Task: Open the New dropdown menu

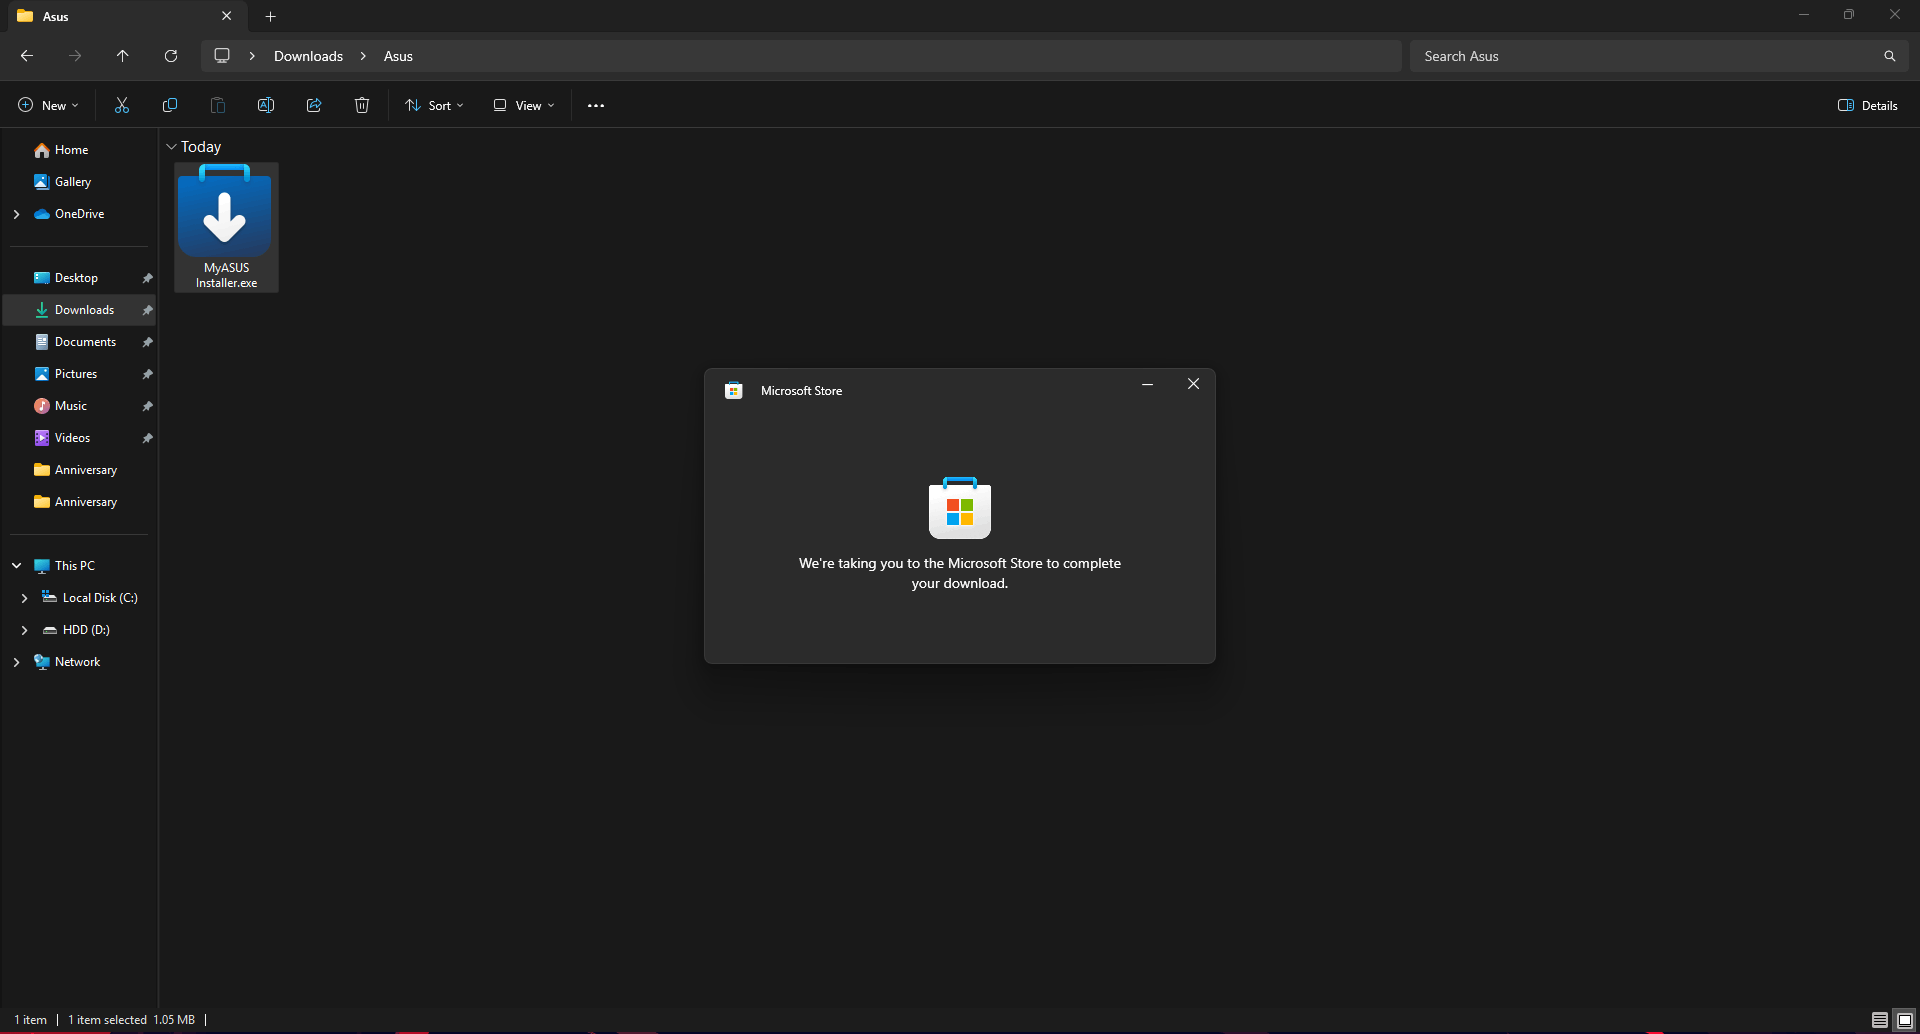Action: (x=48, y=105)
